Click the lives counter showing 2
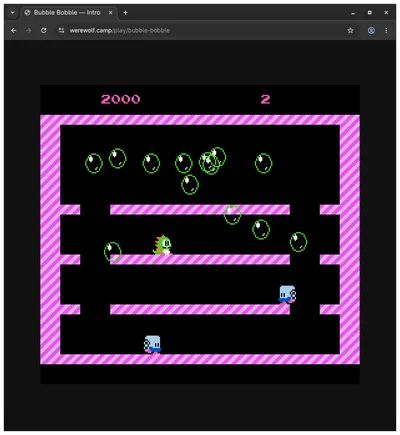Viewport: 400px width, 435px height. click(265, 99)
